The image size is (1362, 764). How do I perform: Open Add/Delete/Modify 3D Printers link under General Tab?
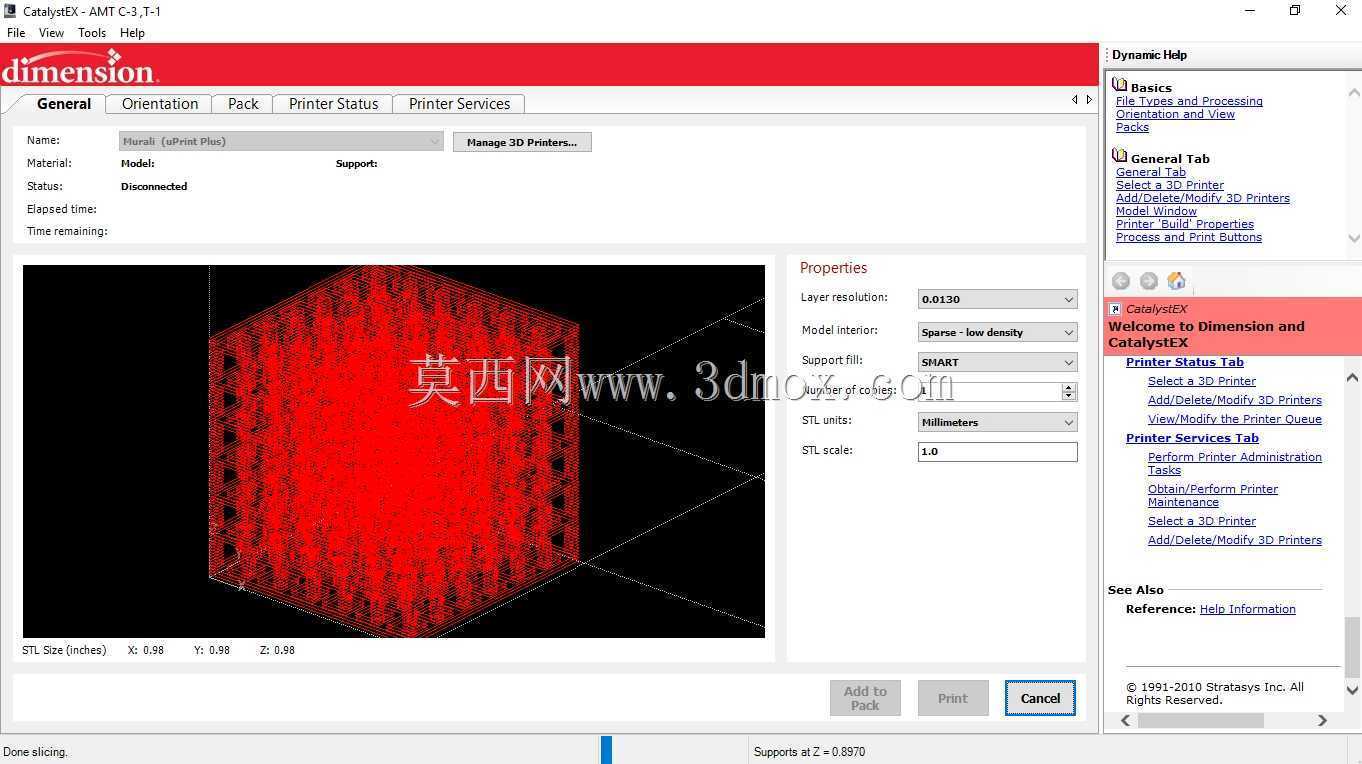click(1203, 198)
